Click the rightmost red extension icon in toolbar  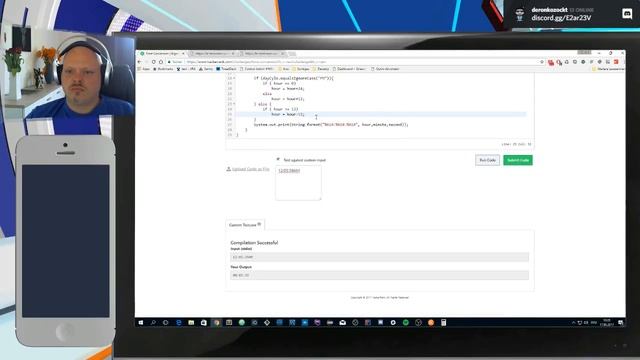tap(616, 62)
